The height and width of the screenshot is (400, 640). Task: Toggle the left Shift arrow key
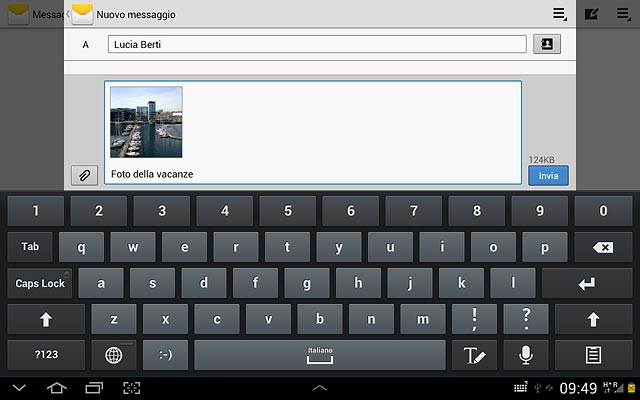click(46, 319)
